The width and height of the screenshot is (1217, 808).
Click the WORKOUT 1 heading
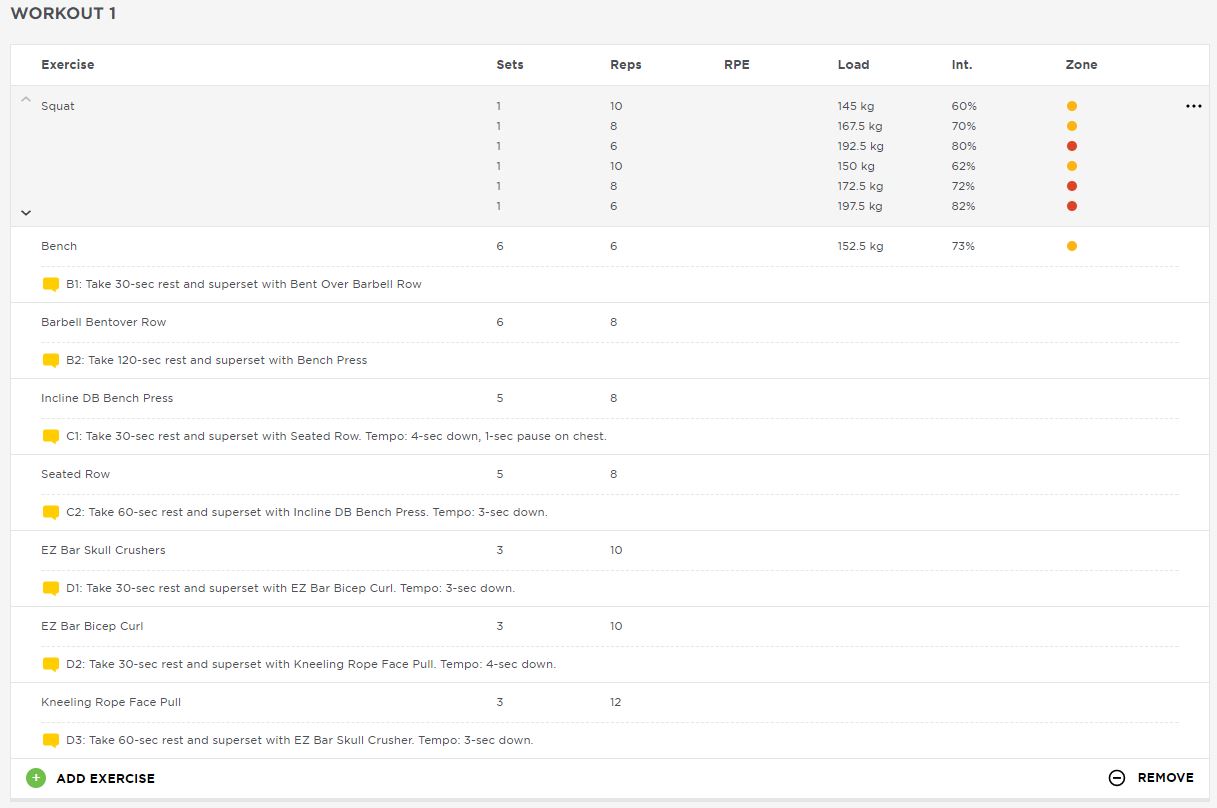pos(63,14)
